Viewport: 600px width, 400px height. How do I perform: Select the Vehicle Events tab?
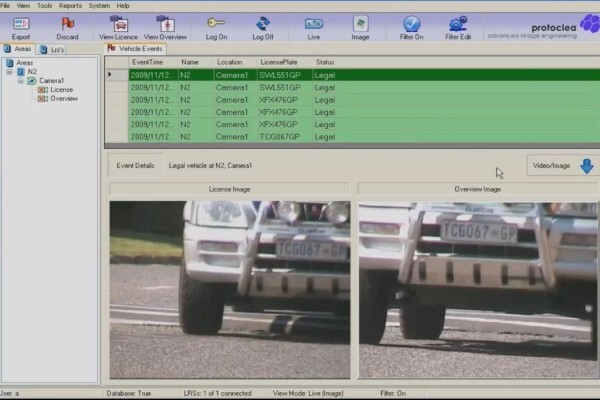[x=135, y=49]
